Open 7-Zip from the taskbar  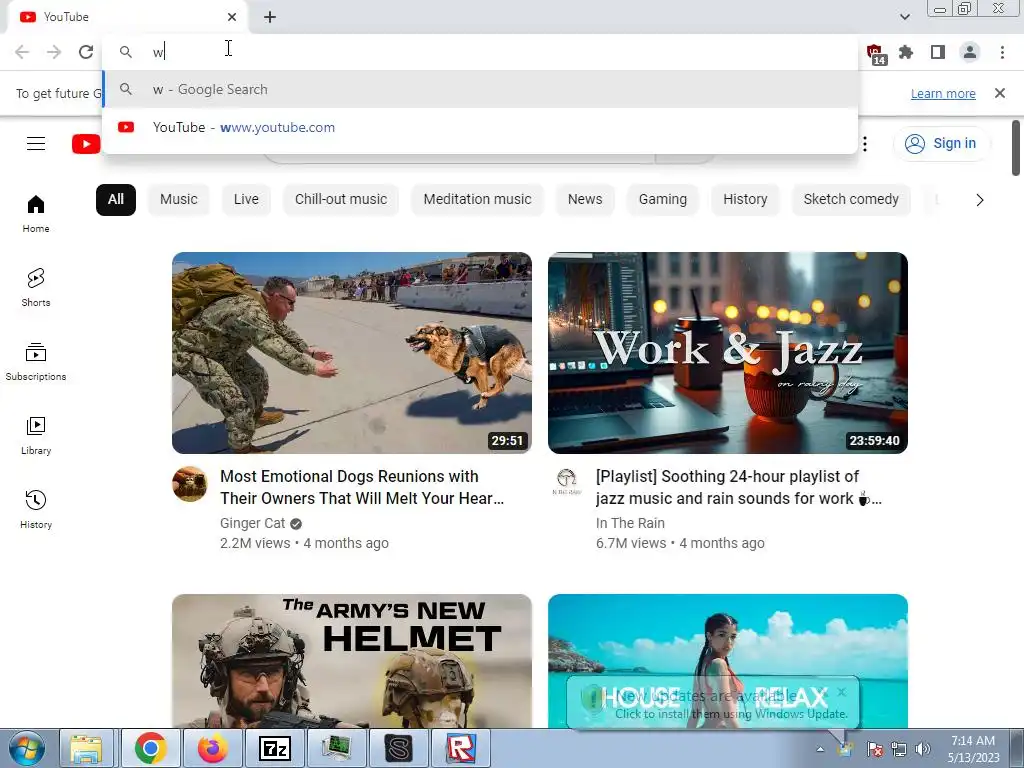[x=275, y=748]
